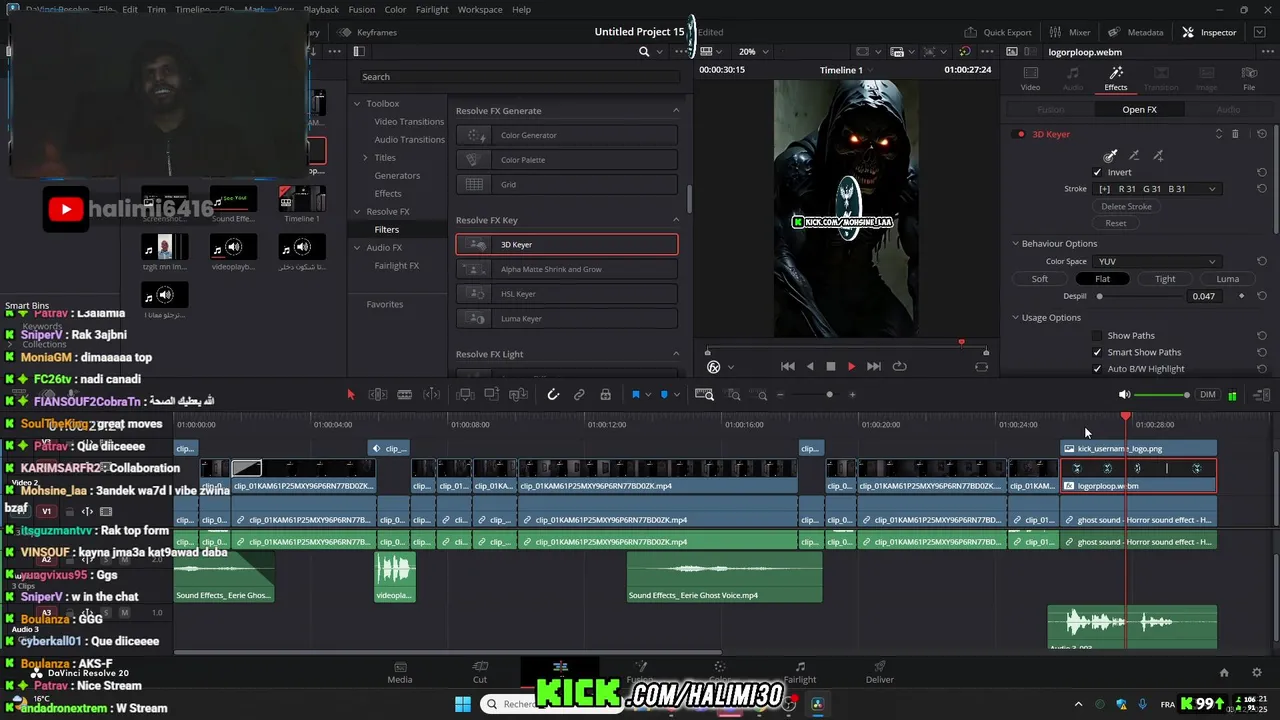Open the Fairlight menu in menu bar
Viewport: 1280px width, 720px height.
(x=432, y=10)
